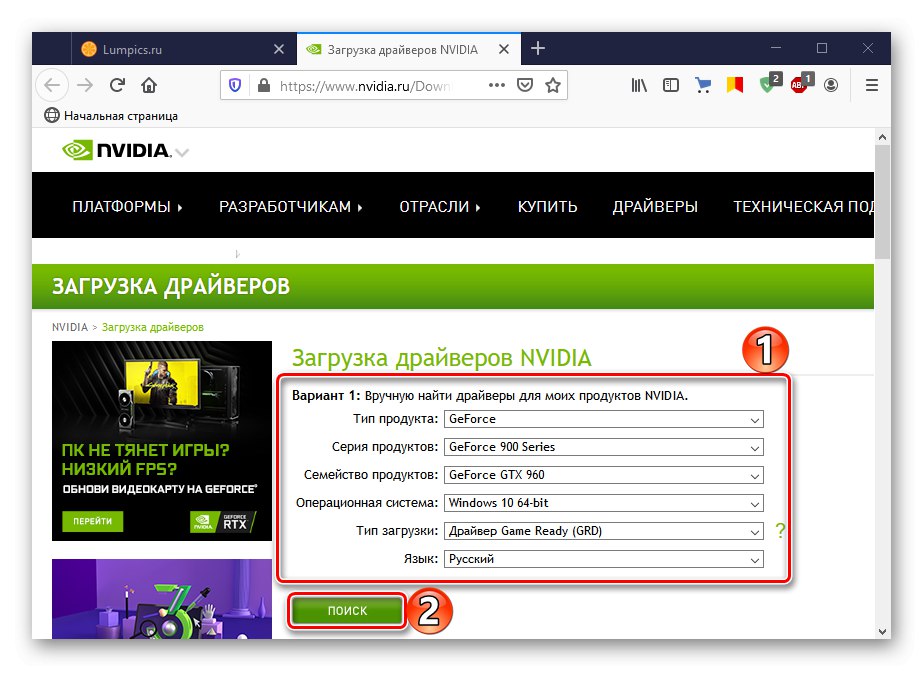
Task: Open the КУПИТЬ menu item
Action: (x=547, y=207)
